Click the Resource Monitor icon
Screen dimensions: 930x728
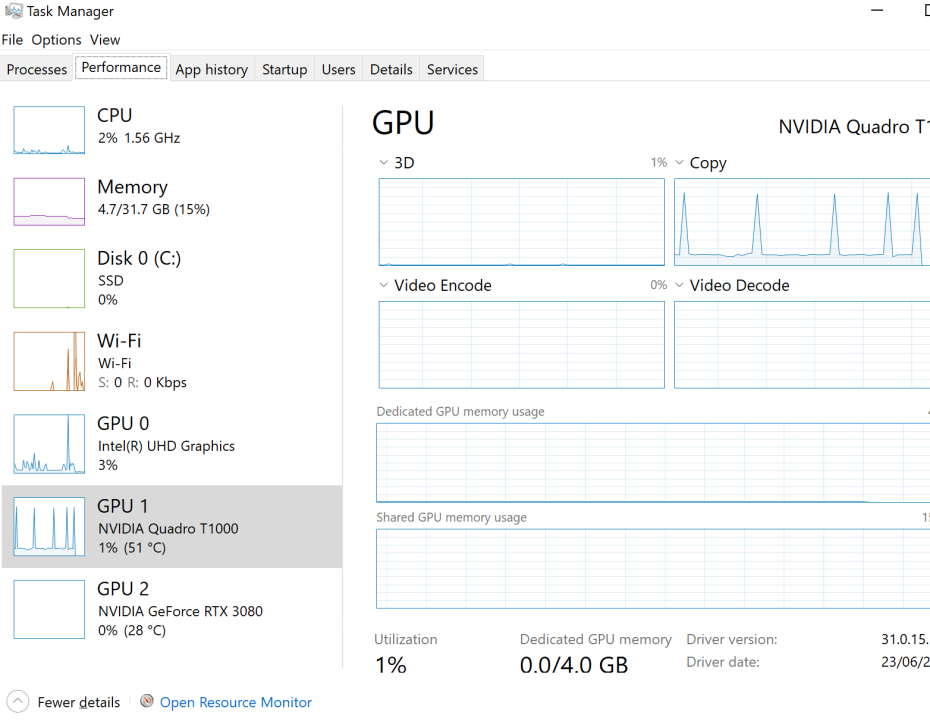(146, 701)
